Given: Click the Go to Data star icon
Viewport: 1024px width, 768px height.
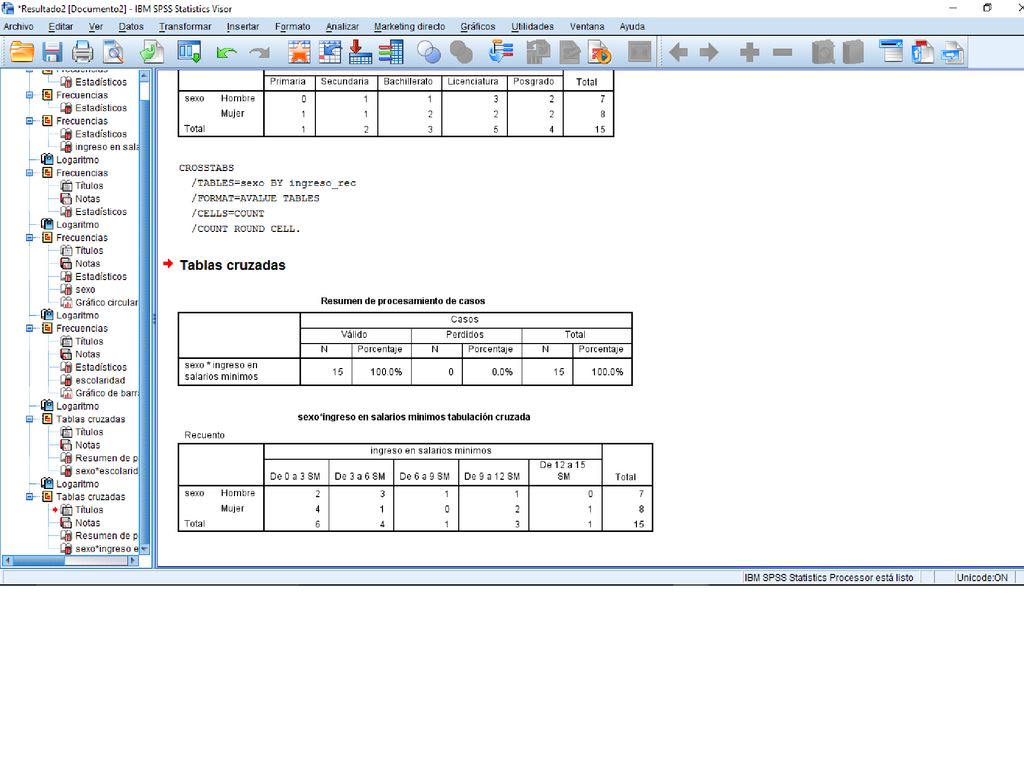Looking at the screenshot, I should (x=299, y=52).
